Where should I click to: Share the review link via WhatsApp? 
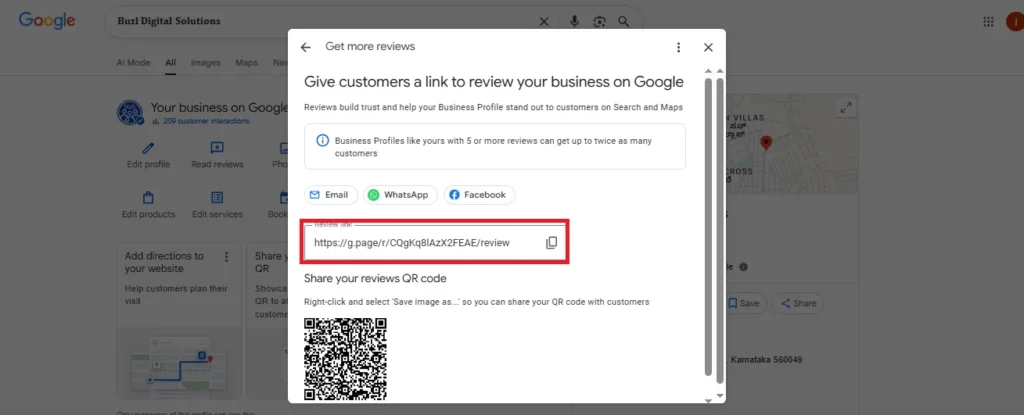[400, 195]
